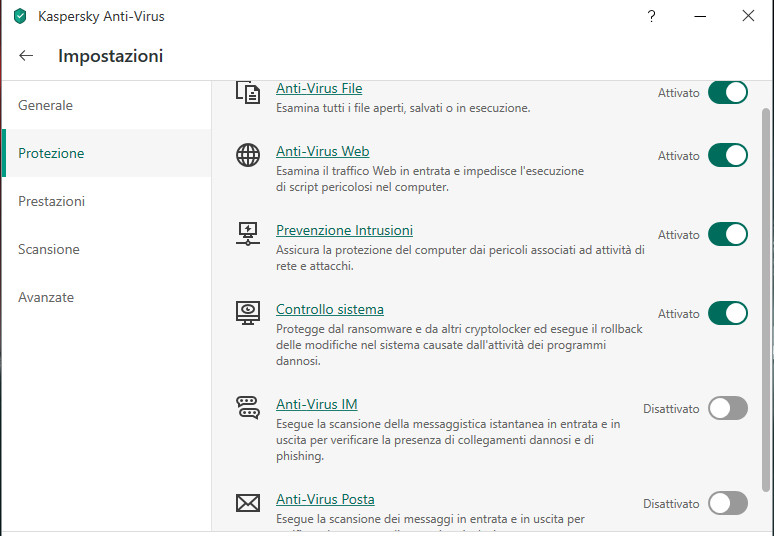Click the Prevenzione Intrusioni network icon
Viewport: 774px width, 536px height.
(x=247, y=234)
